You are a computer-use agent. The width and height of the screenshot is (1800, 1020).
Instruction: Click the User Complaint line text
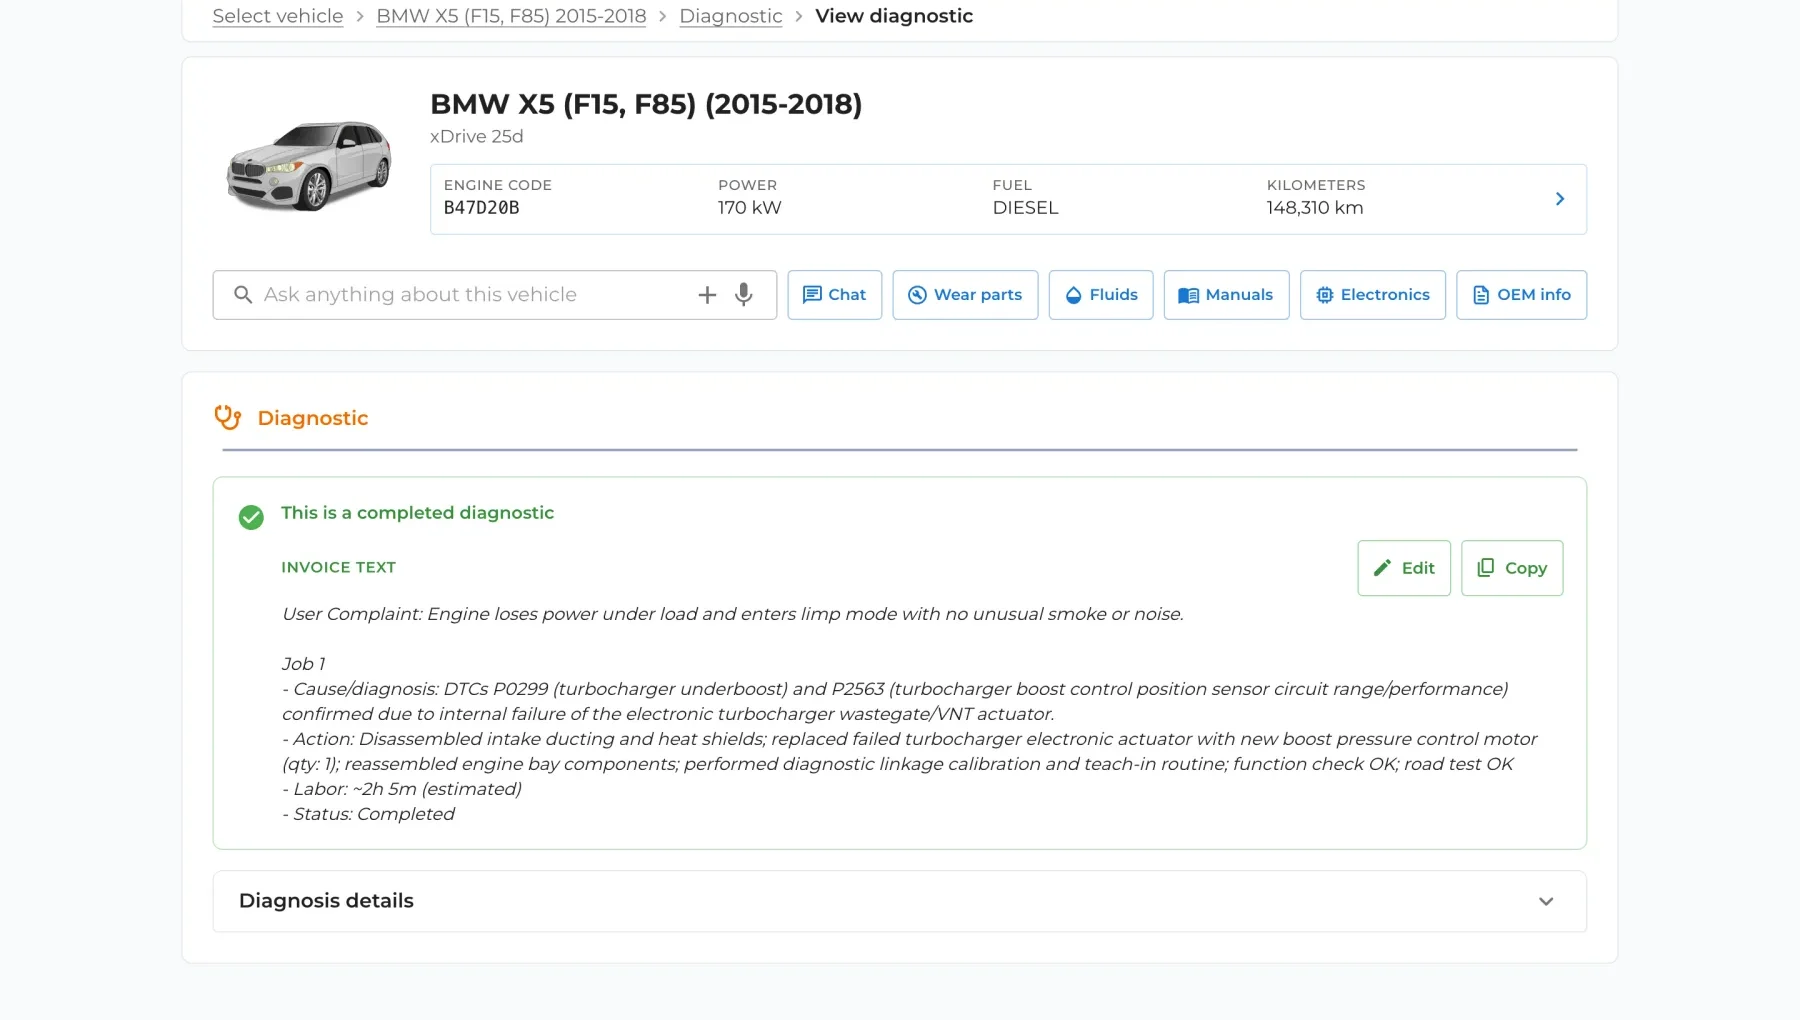point(733,614)
